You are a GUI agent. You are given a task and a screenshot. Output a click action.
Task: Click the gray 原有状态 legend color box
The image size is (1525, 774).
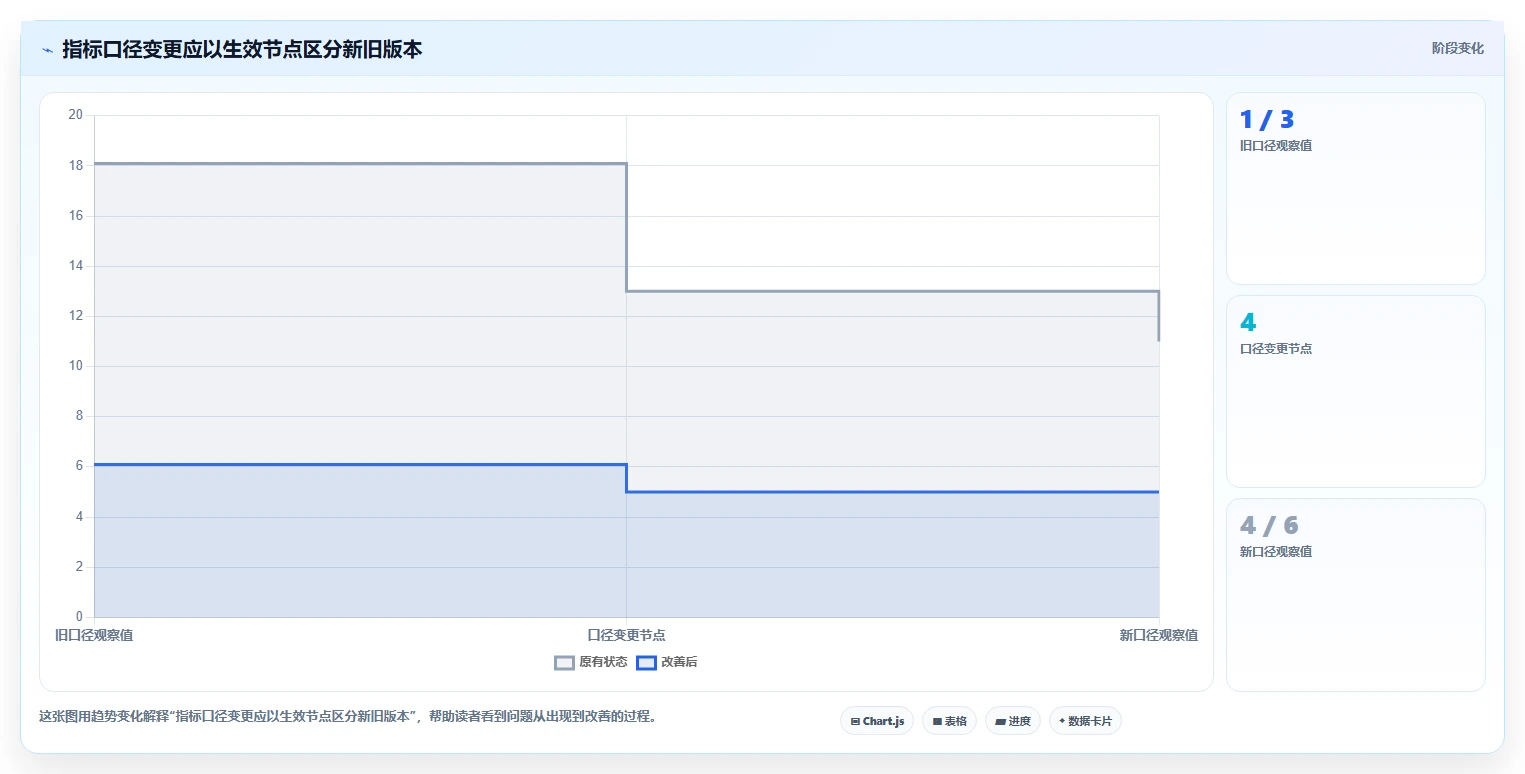coord(565,662)
